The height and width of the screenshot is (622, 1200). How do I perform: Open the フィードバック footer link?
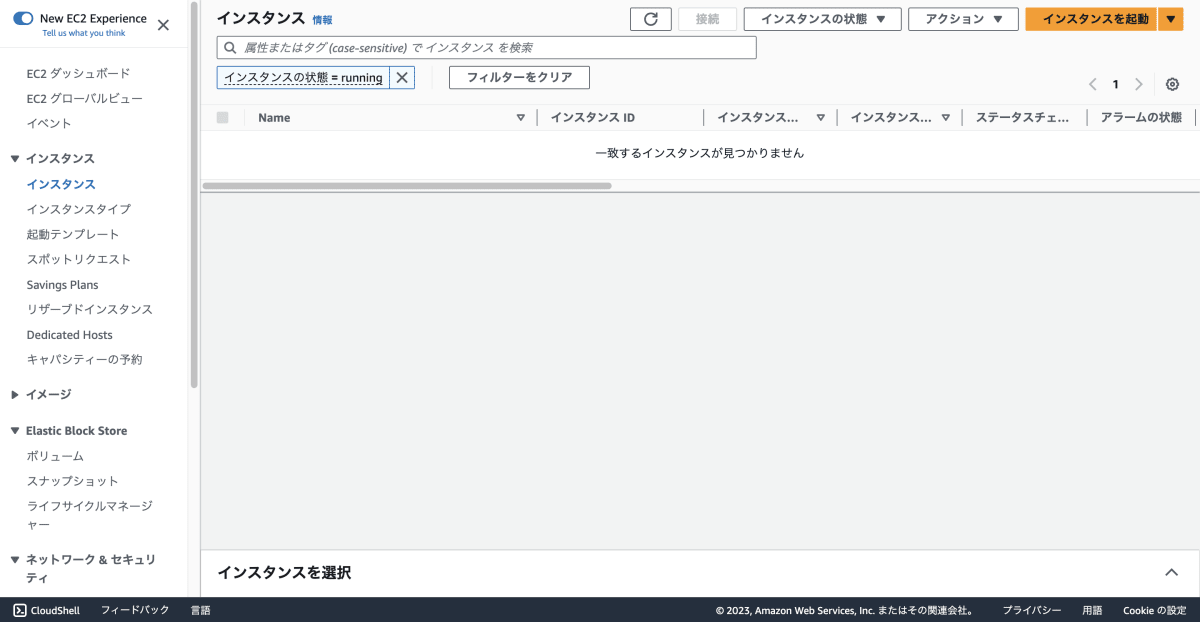pyautogui.click(x=135, y=610)
